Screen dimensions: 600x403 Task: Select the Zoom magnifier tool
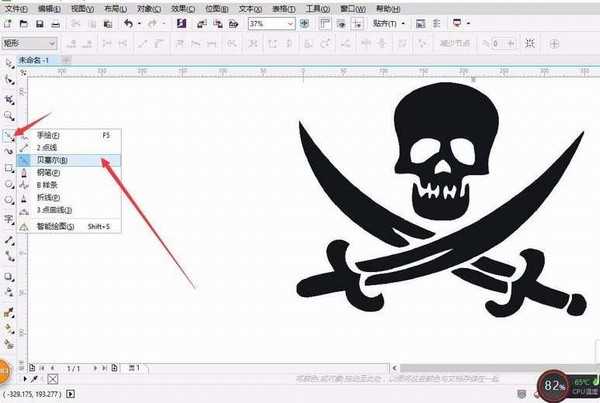(9, 116)
